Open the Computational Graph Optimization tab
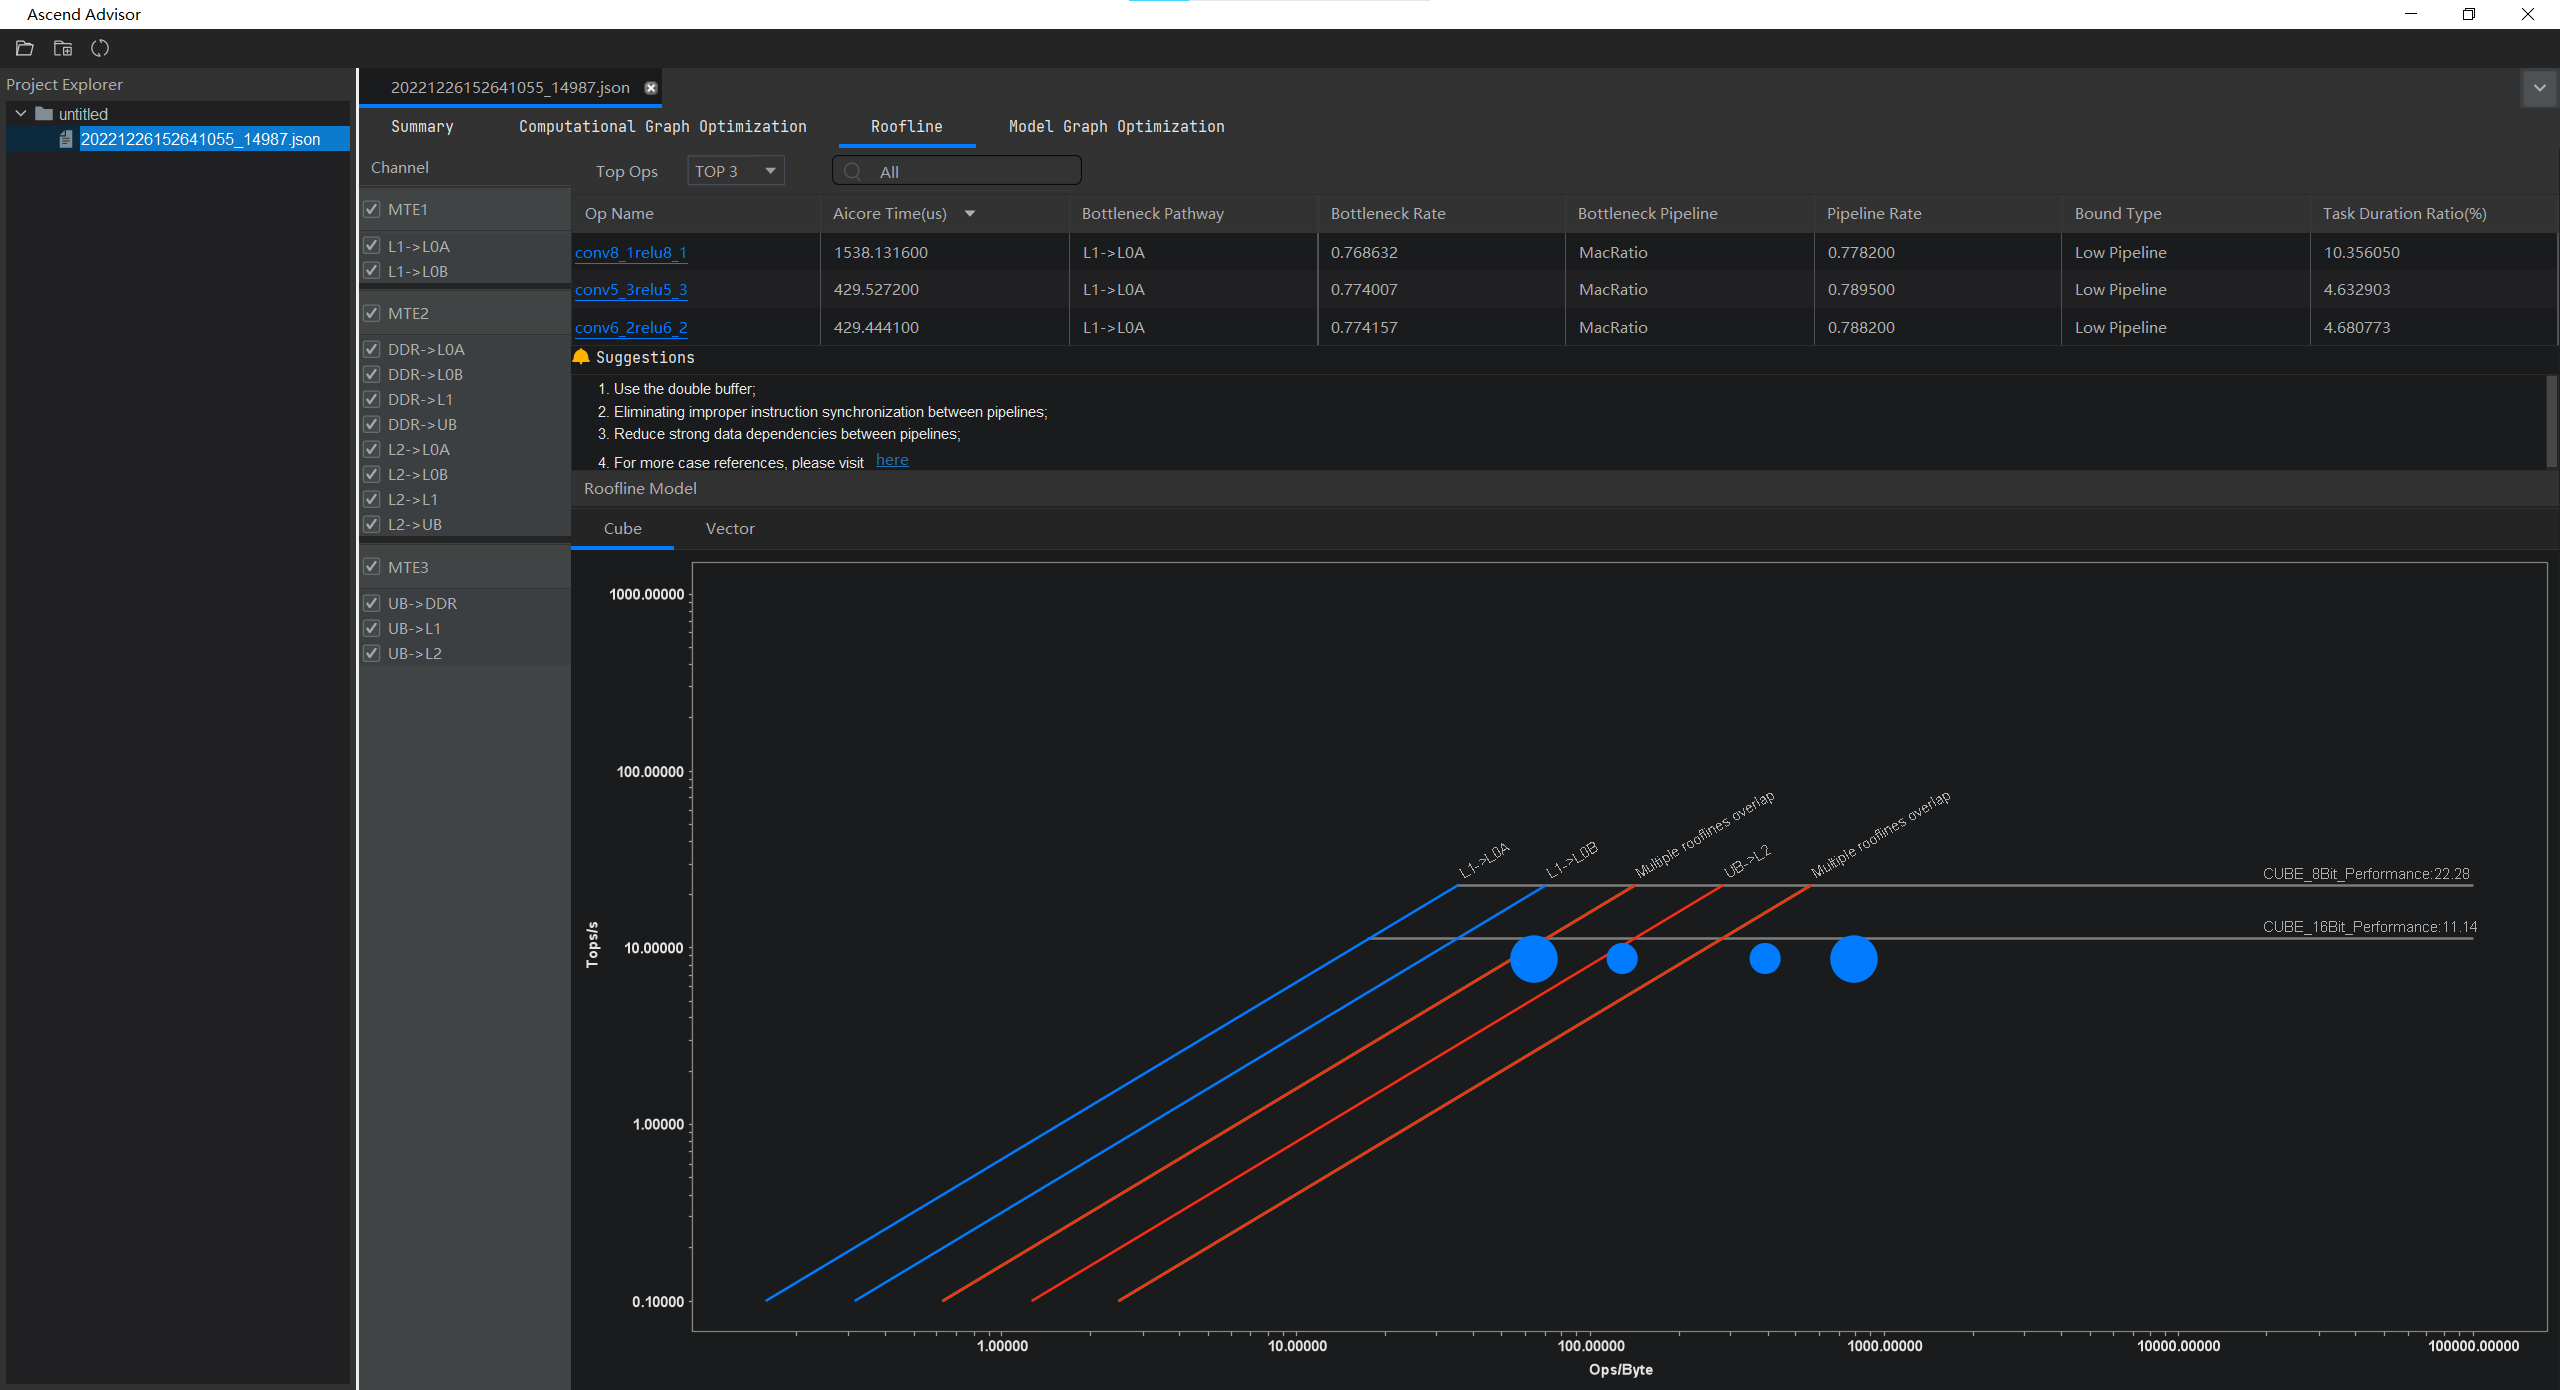The height and width of the screenshot is (1390, 2560). (662, 127)
